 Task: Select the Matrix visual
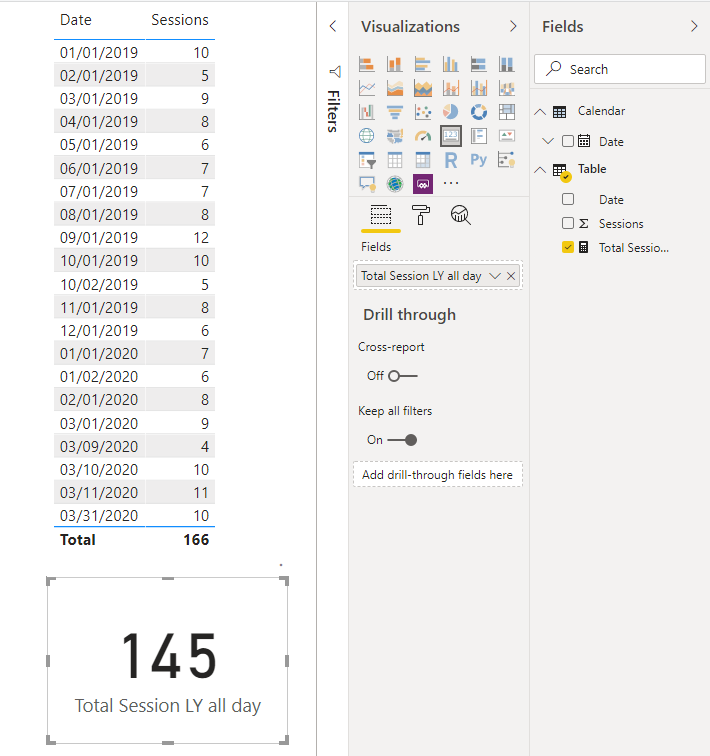pos(423,160)
